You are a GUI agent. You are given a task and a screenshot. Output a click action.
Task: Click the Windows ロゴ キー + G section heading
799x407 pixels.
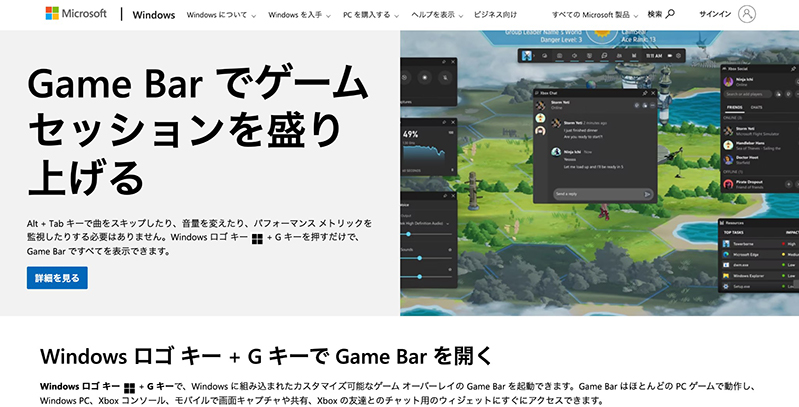tap(266, 356)
